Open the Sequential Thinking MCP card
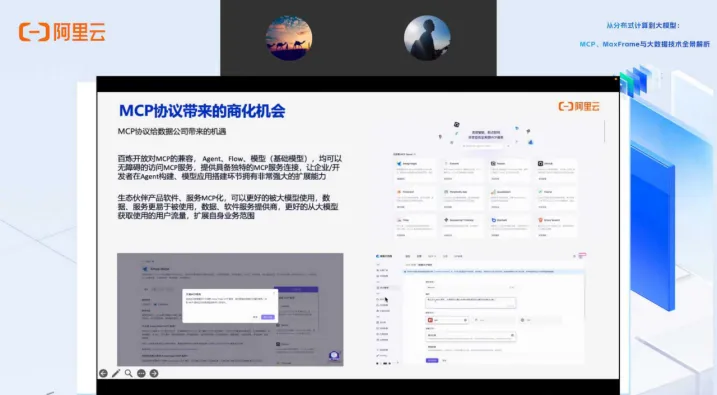 (462, 226)
